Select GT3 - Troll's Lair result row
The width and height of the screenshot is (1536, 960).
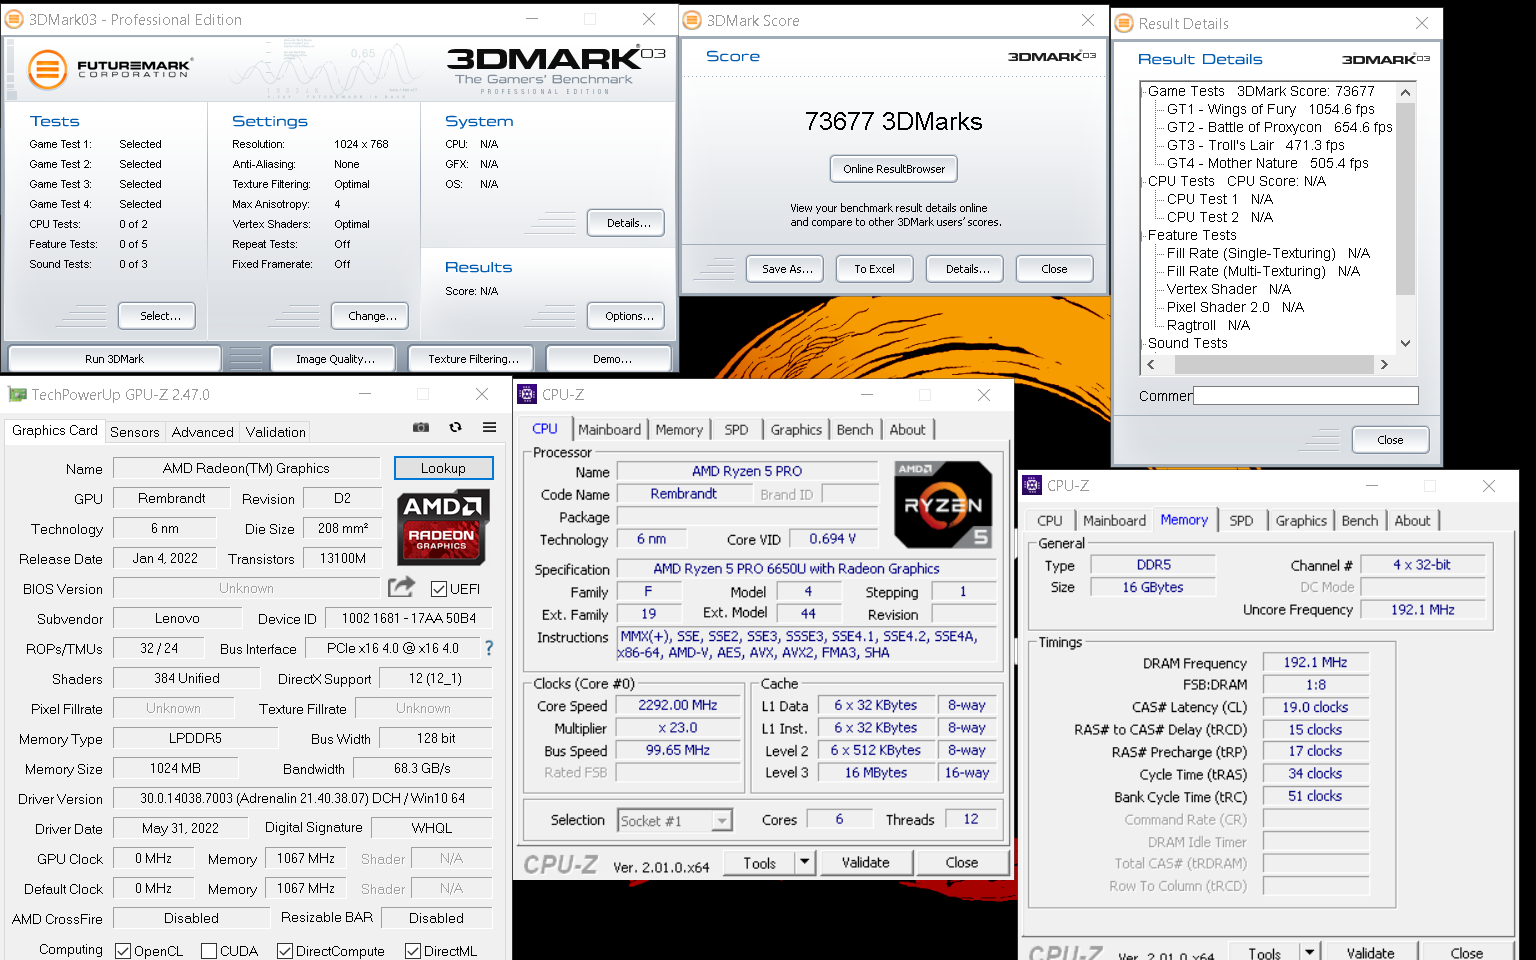coord(1256,145)
